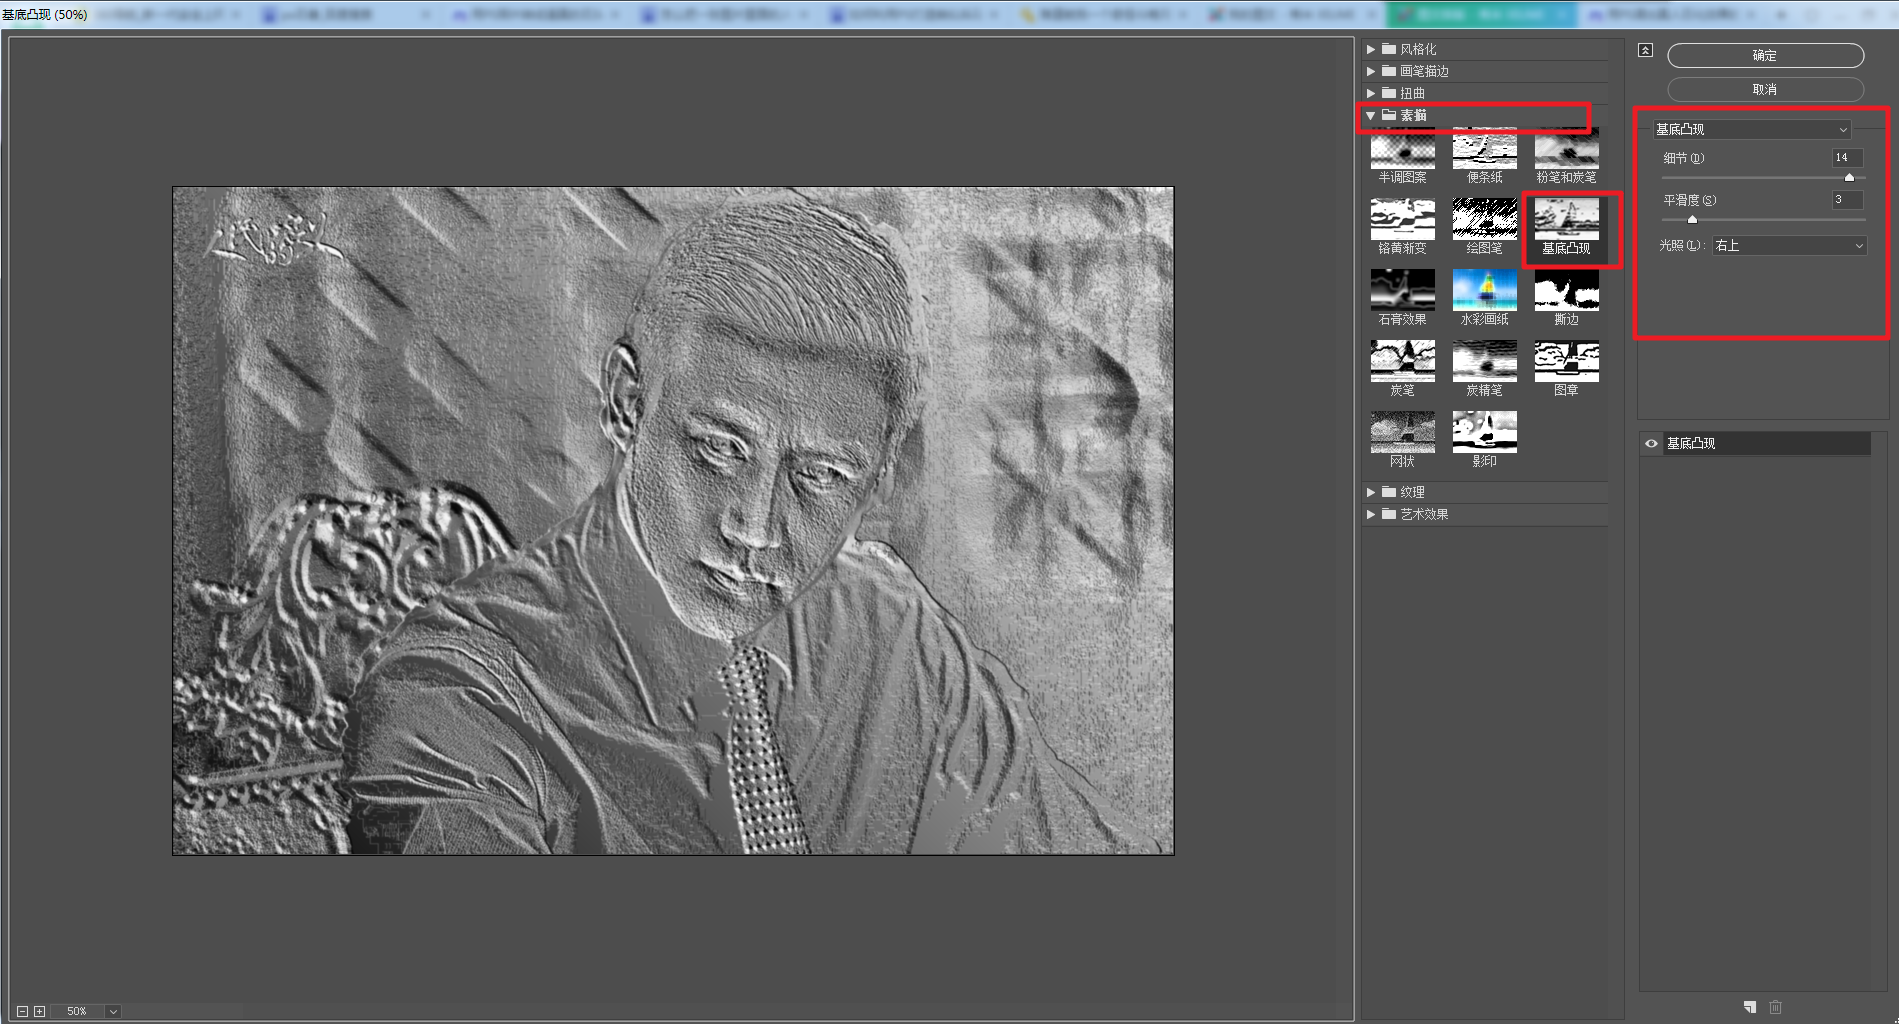Choose the 炭精笔 filter thumbnail

pos(1484,361)
